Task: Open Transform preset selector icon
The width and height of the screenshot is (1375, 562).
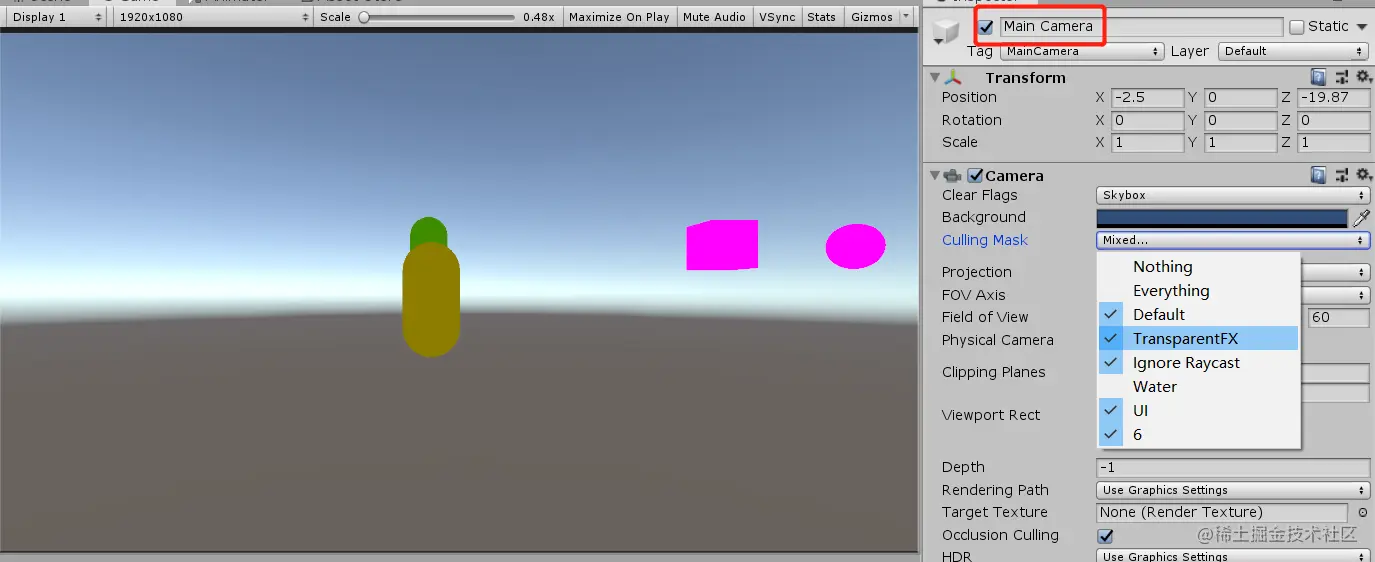Action: point(1340,77)
